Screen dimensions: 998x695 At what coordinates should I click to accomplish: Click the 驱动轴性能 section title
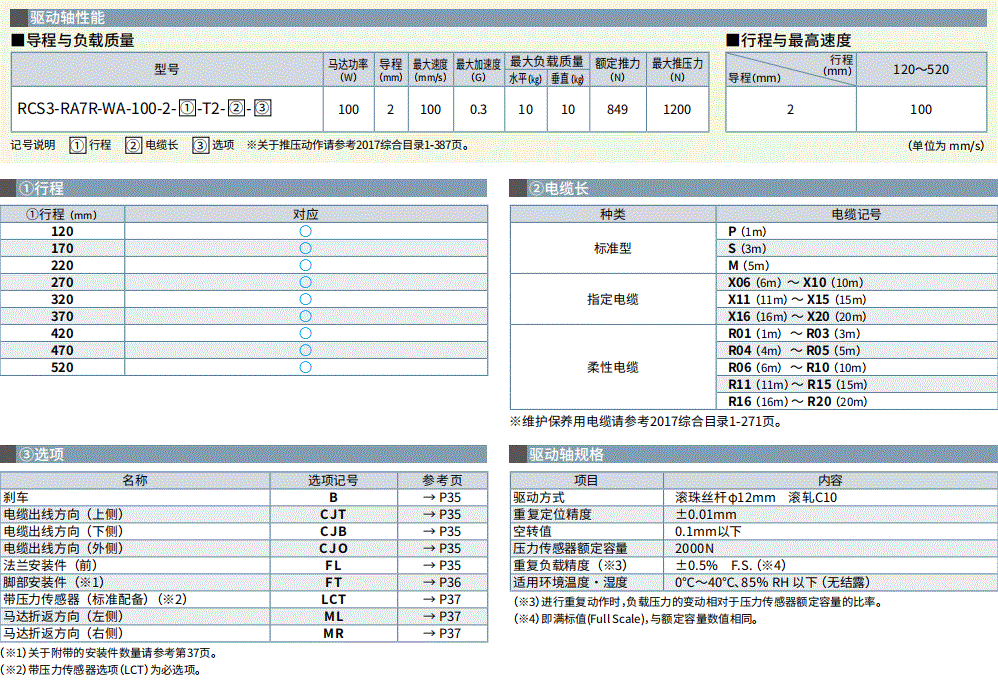click(x=67, y=18)
